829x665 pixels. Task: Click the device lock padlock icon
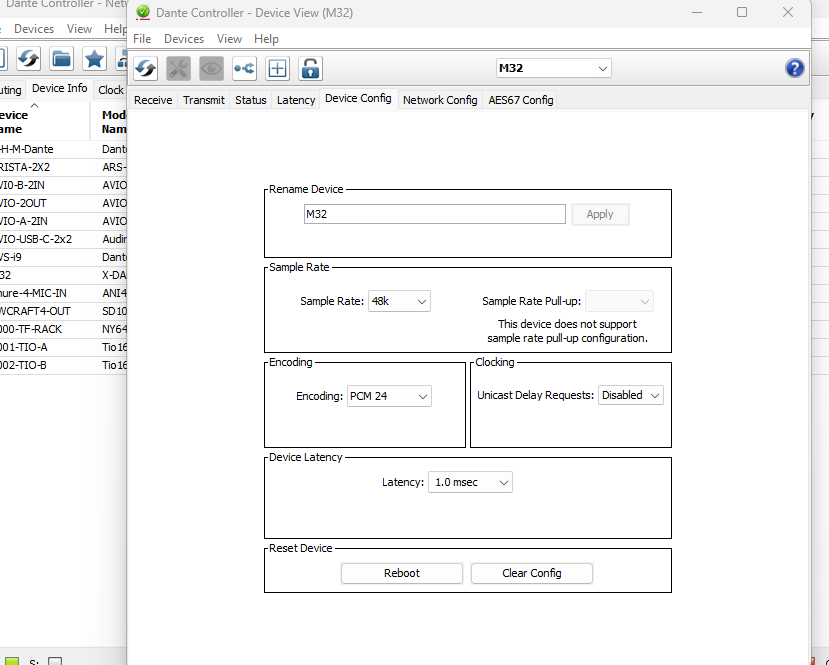[x=310, y=69]
